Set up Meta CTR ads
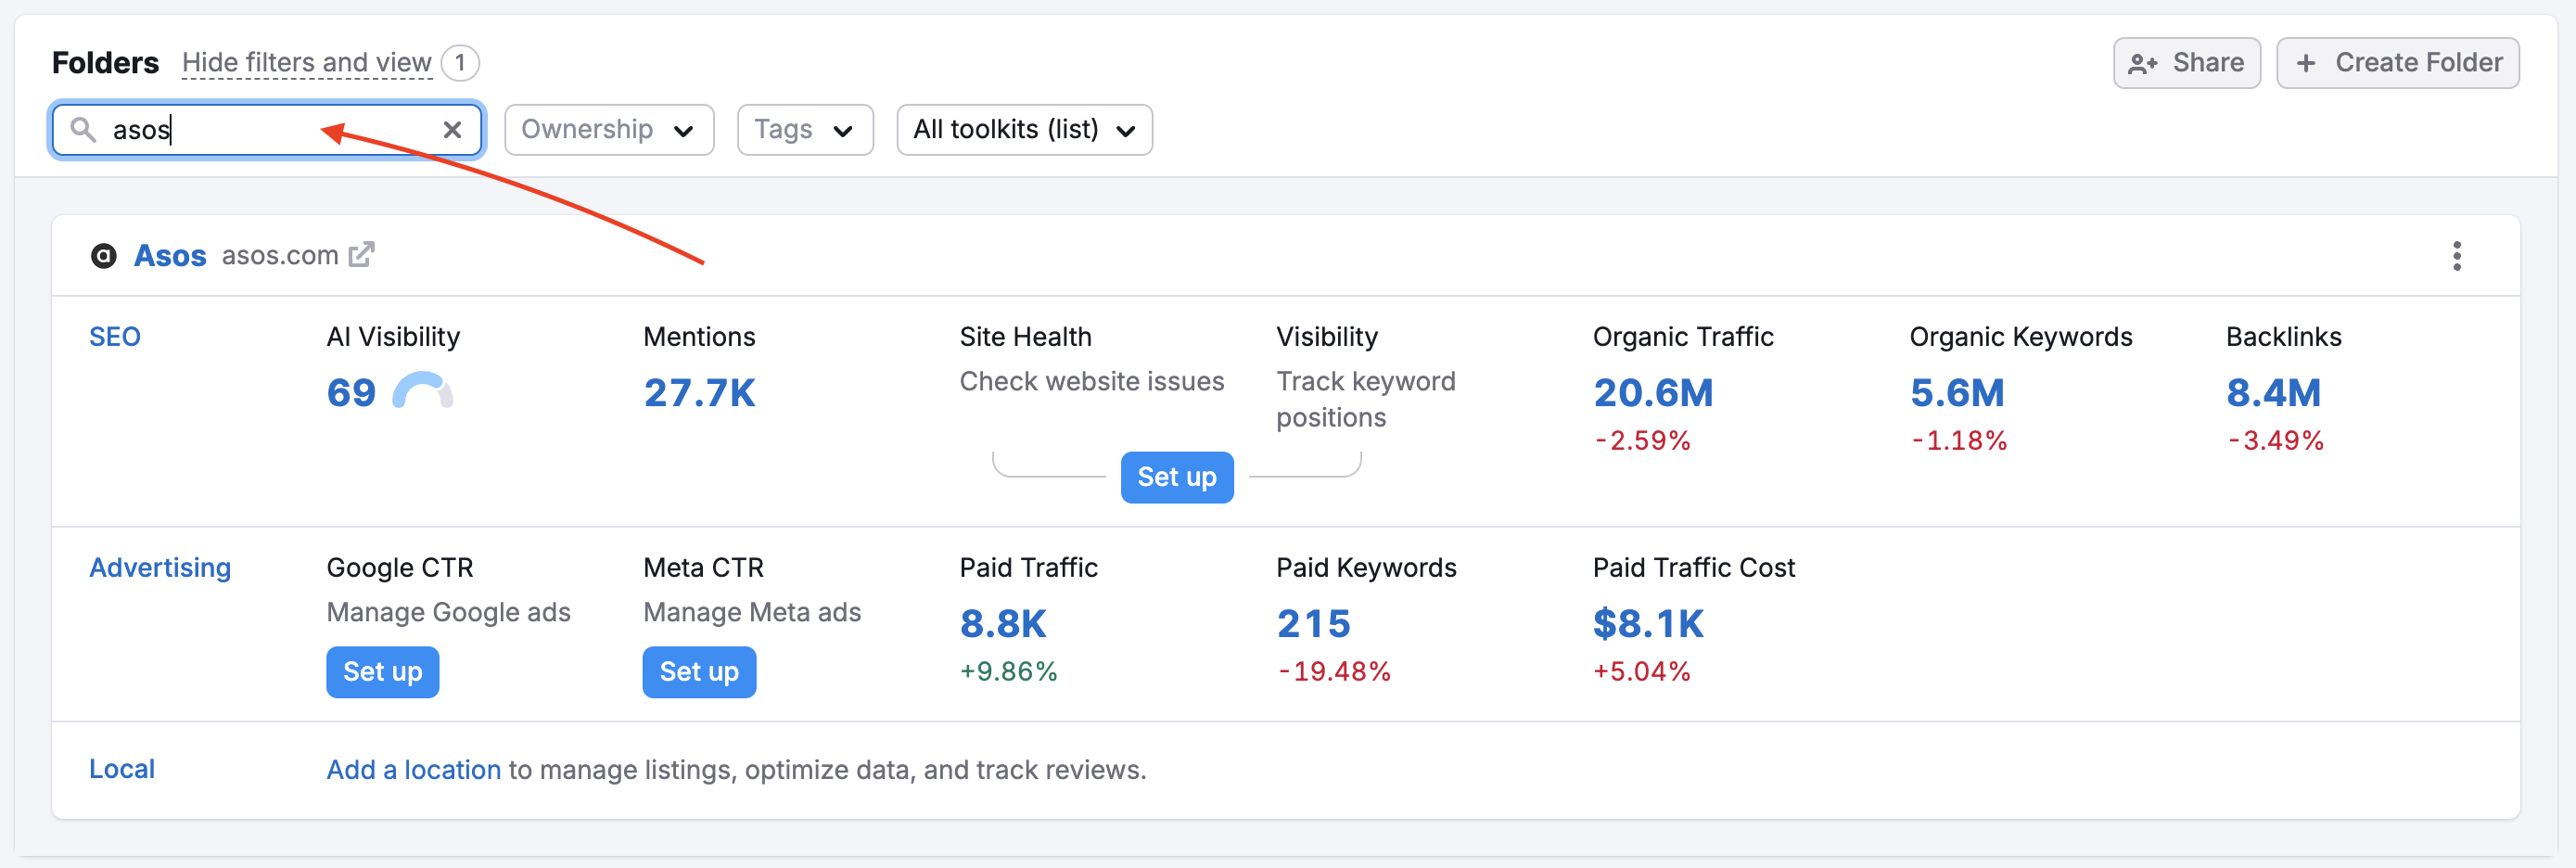The width and height of the screenshot is (2576, 868). [699, 672]
